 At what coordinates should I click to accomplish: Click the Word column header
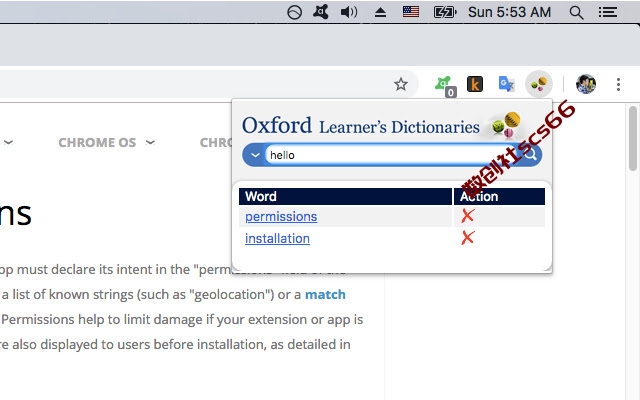pos(345,196)
